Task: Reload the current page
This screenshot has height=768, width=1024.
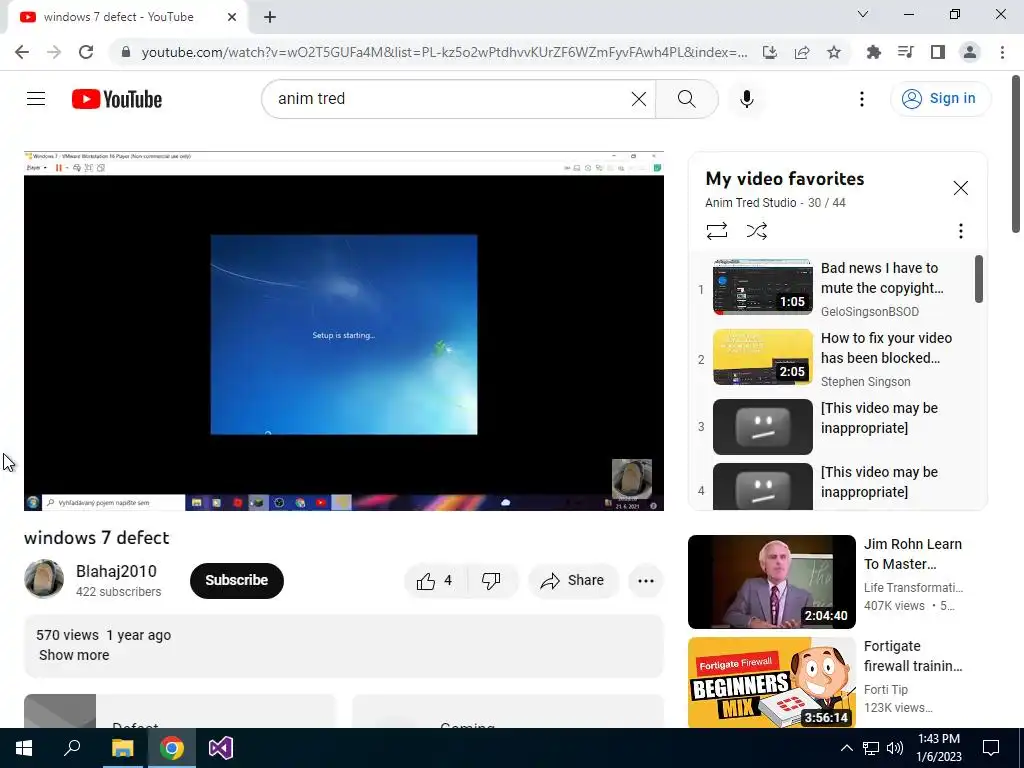Action: tap(86, 52)
